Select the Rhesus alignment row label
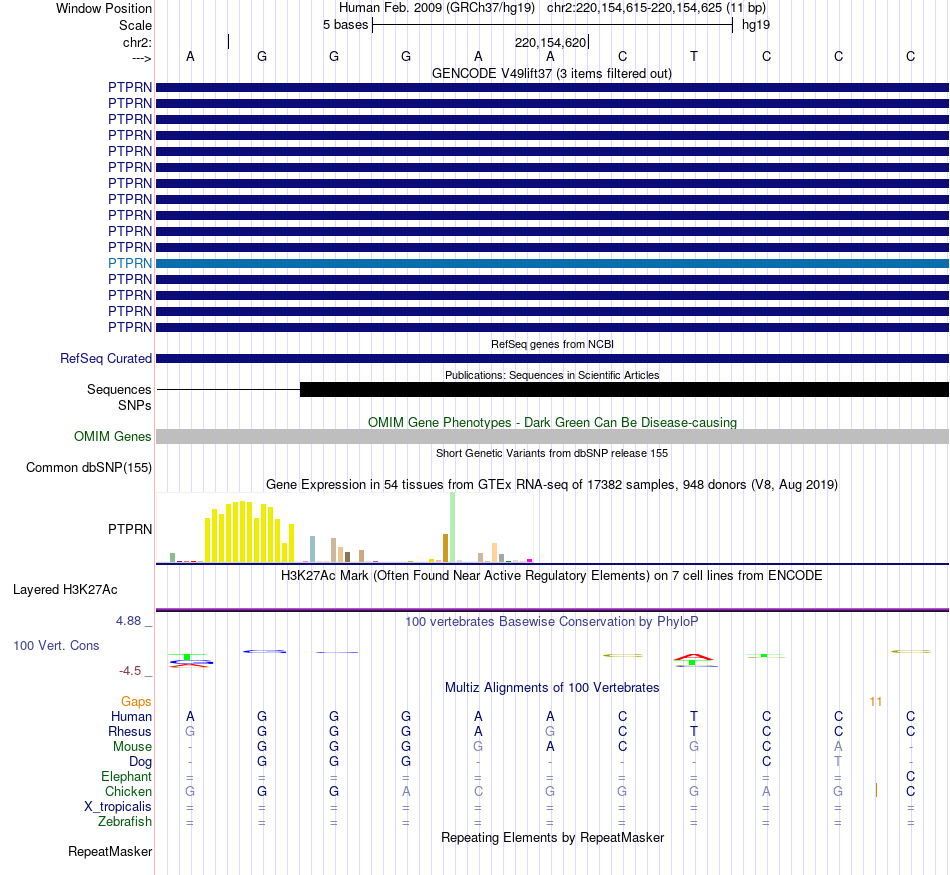 click(130, 731)
